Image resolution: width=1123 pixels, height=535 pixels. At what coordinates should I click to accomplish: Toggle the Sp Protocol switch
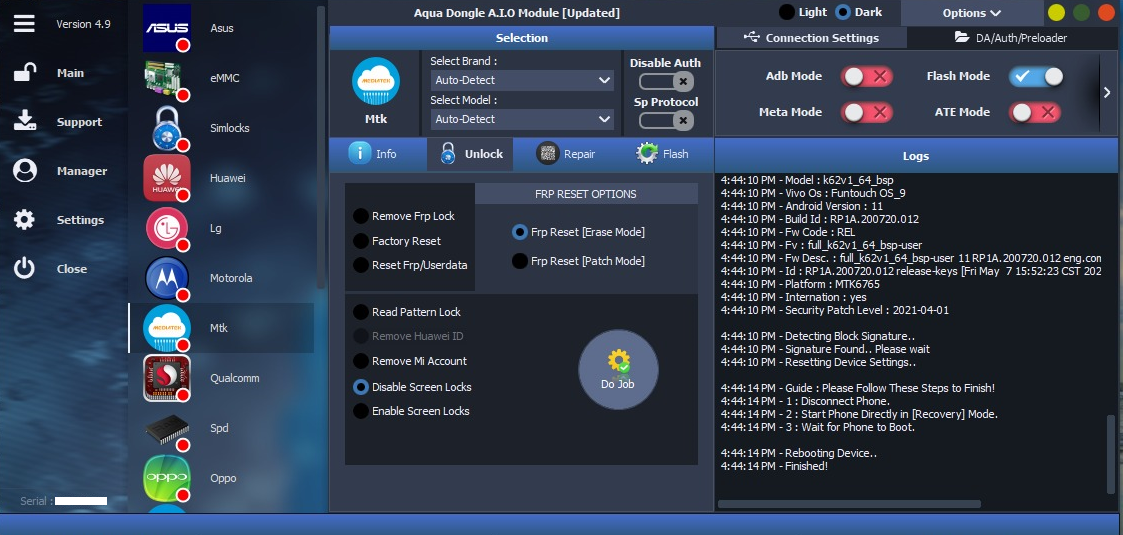point(666,120)
